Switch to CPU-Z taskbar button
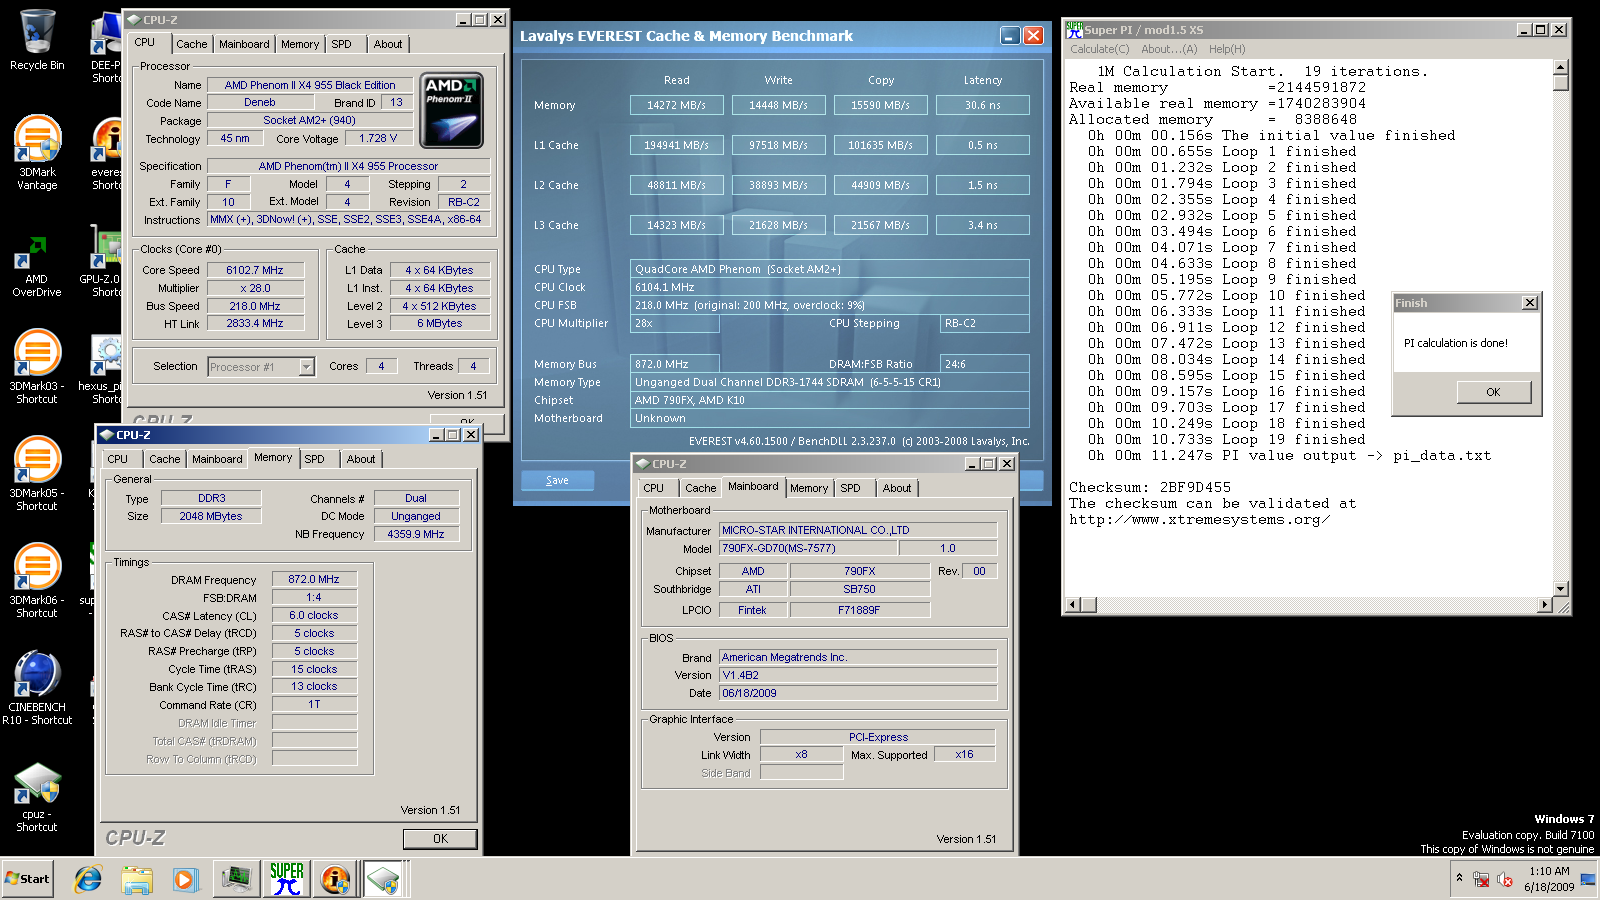This screenshot has height=900, width=1600. coord(384,879)
